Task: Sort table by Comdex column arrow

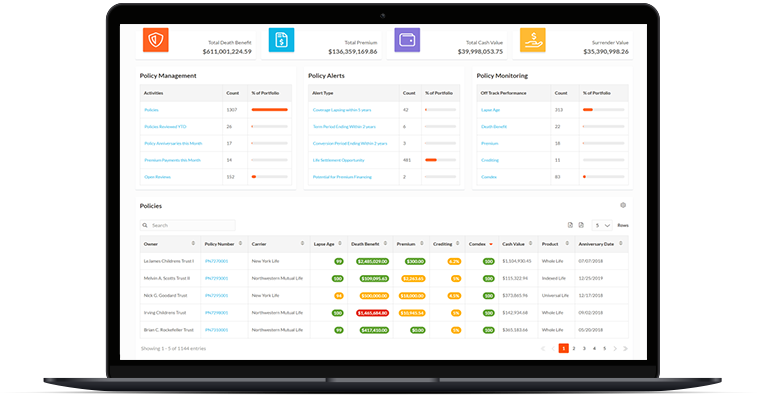Action: [490, 243]
